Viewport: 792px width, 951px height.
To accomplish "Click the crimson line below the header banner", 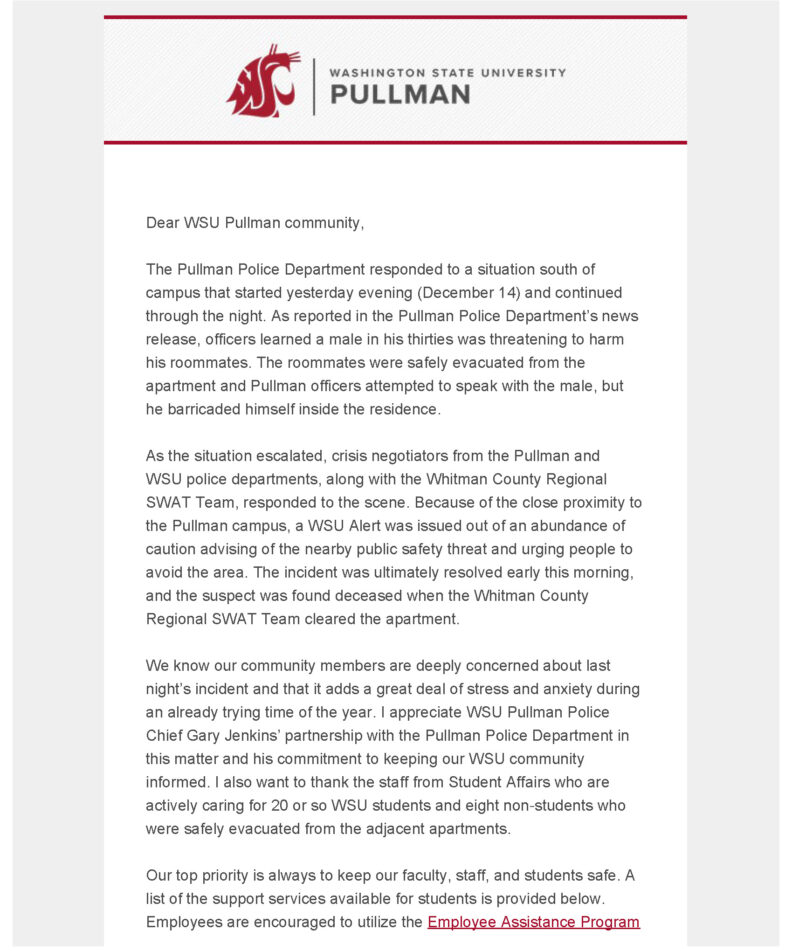I will click(395, 143).
